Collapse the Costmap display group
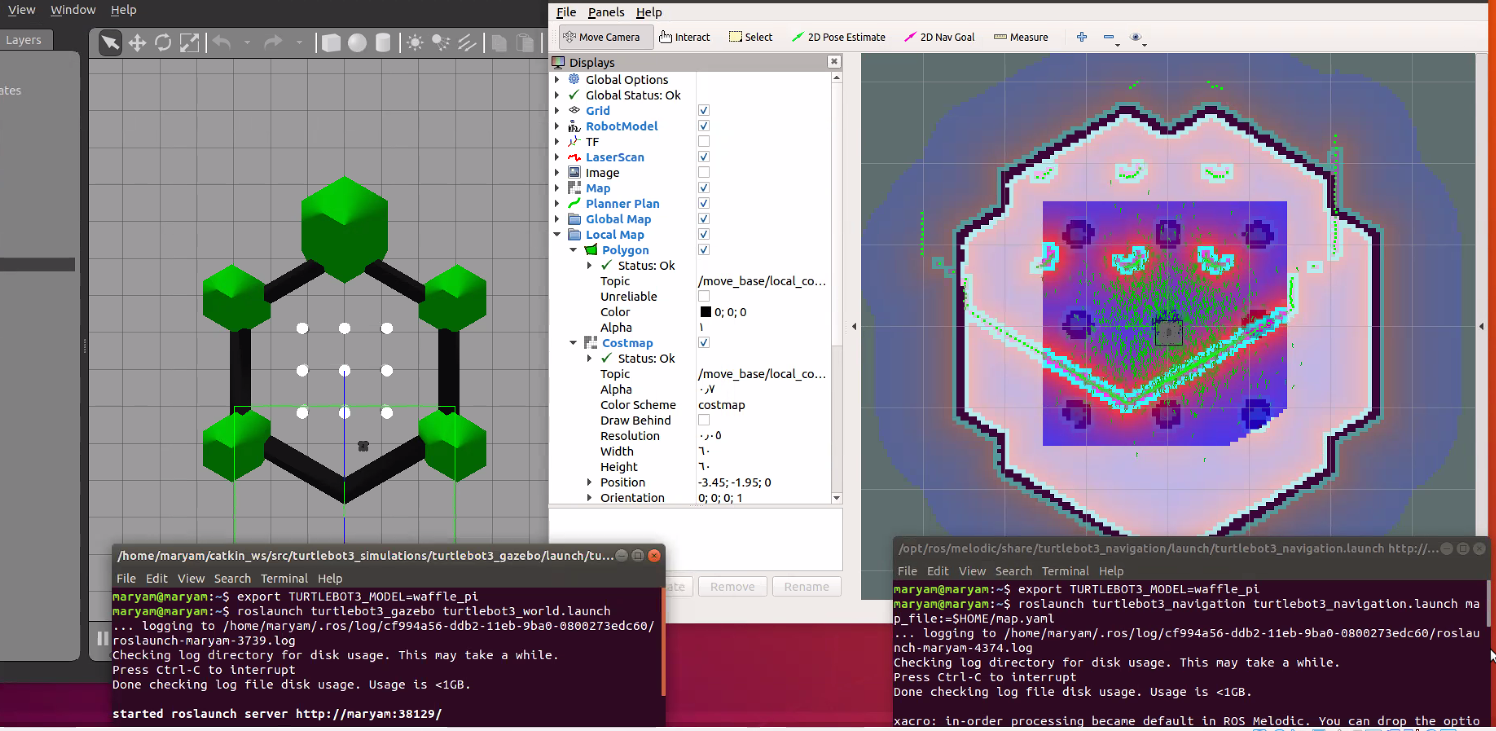 click(573, 343)
